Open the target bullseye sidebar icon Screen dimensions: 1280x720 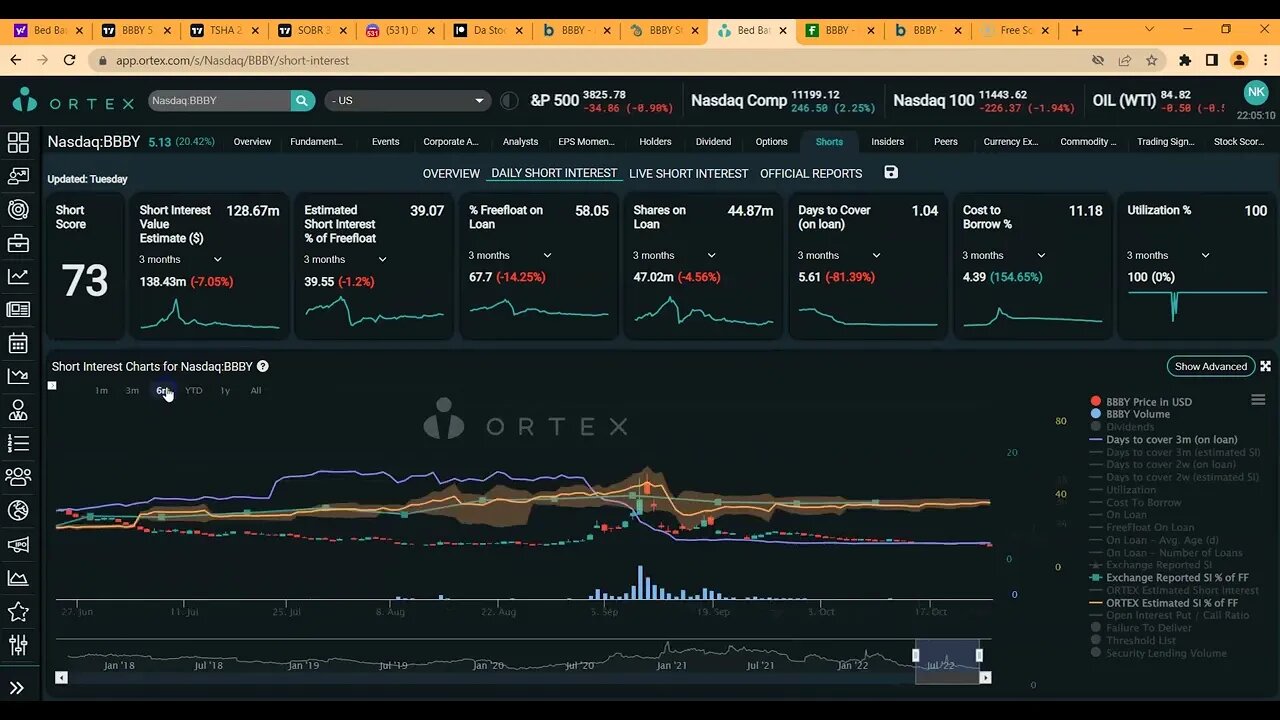(18, 210)
